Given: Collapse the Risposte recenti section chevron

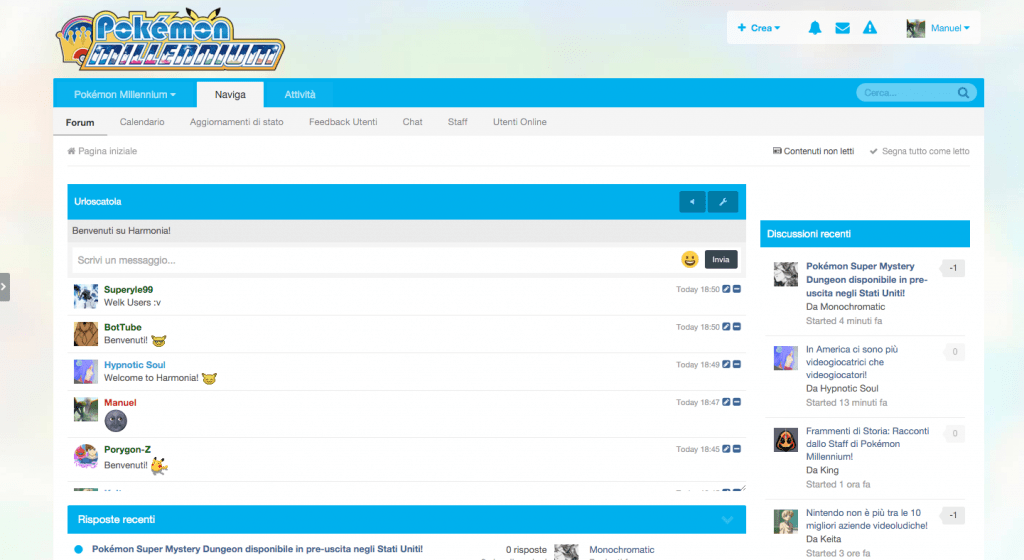Looking at the screenshot, I should point(727,520).
